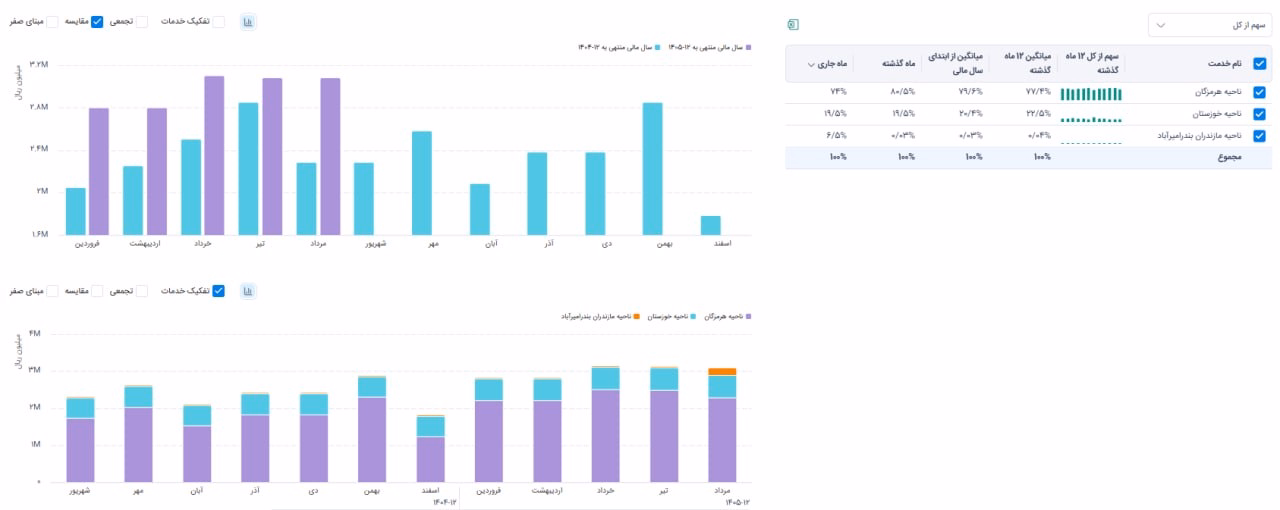
Task: Toggle the نام خدمت select-all header checkbox
Action: pos(1259,64)
